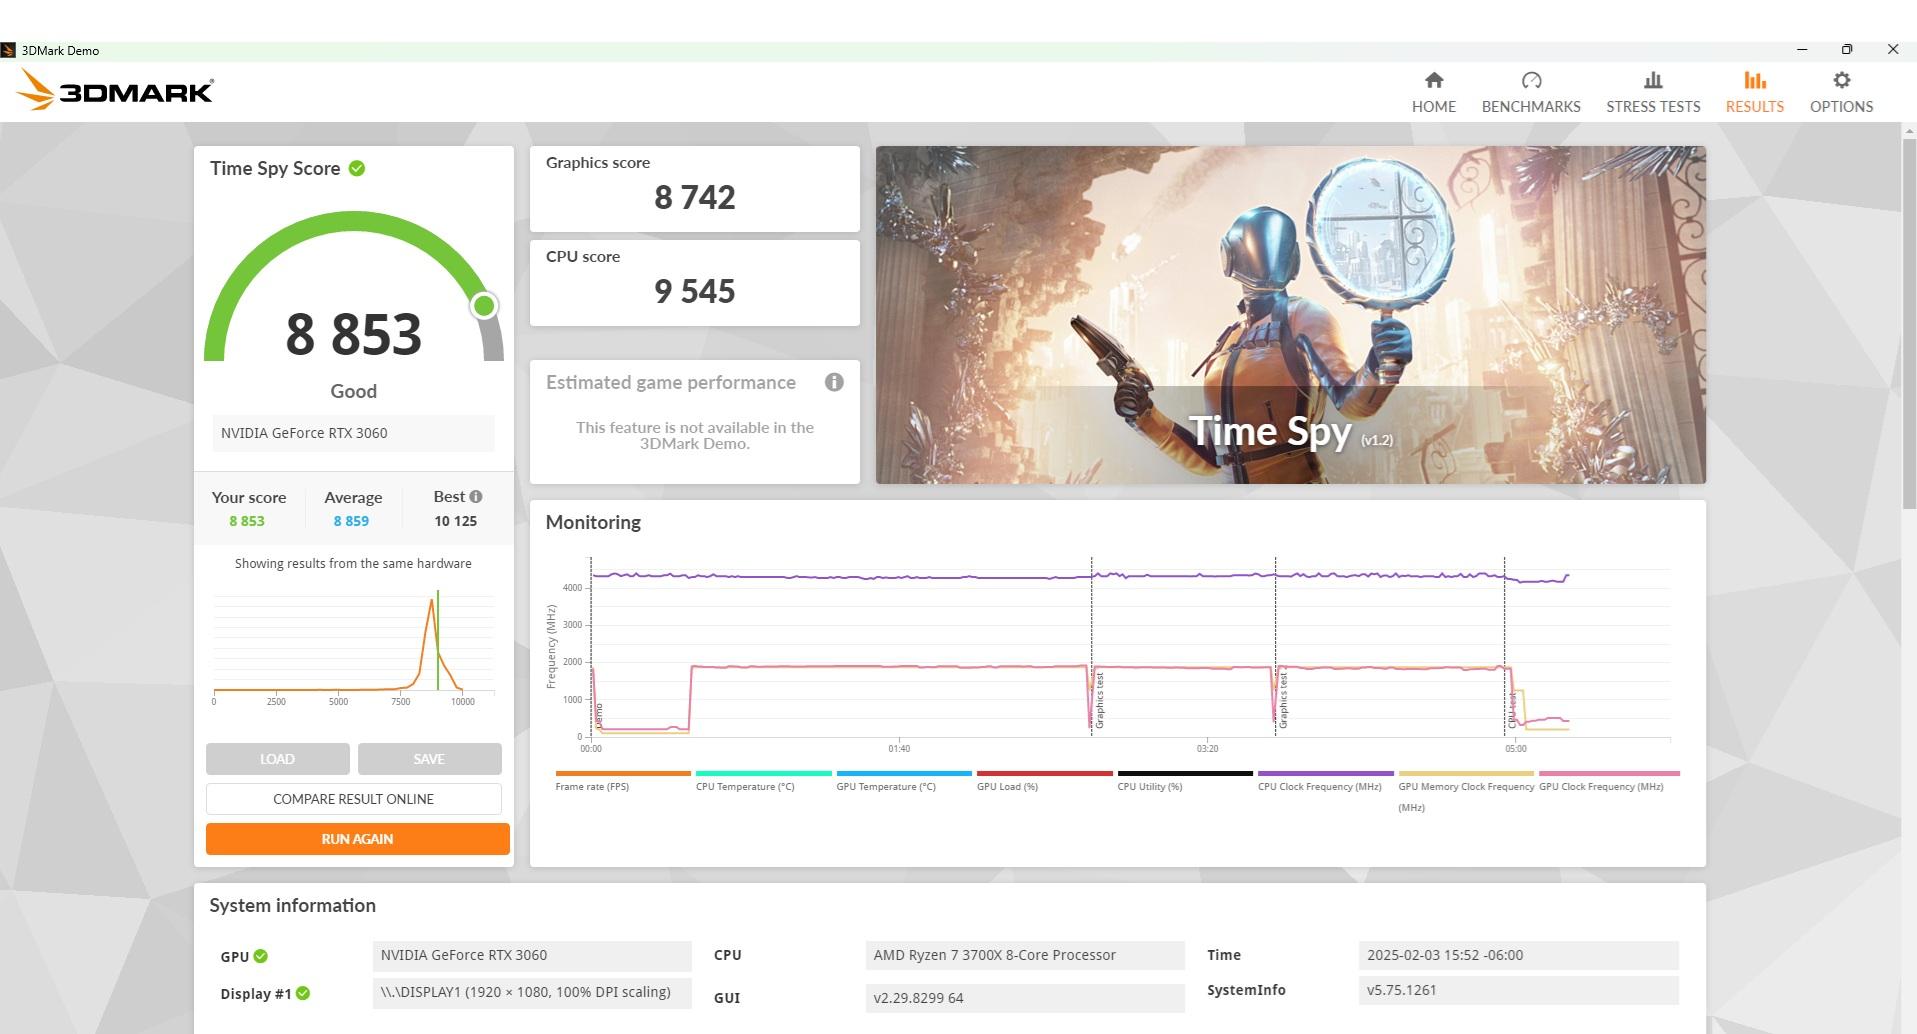The width and height of the screenshot is (1917, 1034).
Task: Click the green score gauge knob
Action: [484, 305]
